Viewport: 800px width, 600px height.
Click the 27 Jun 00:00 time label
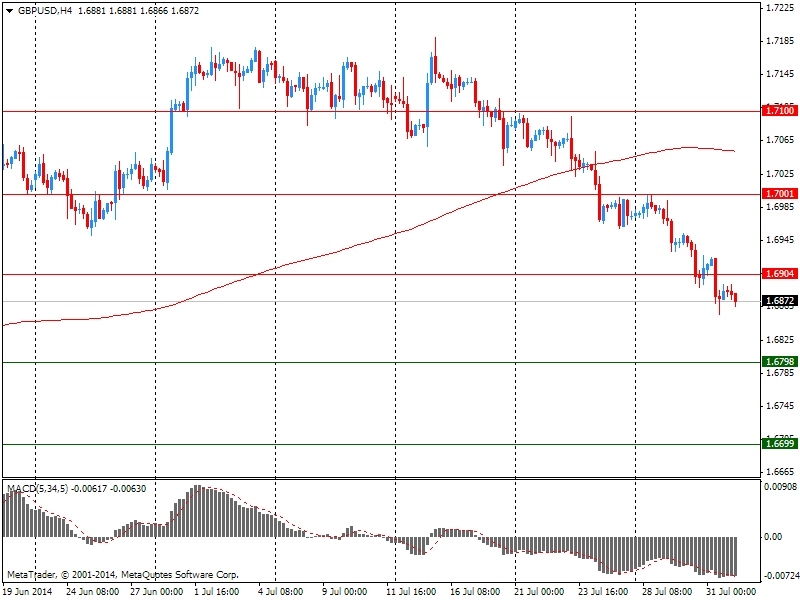point(157,592)
